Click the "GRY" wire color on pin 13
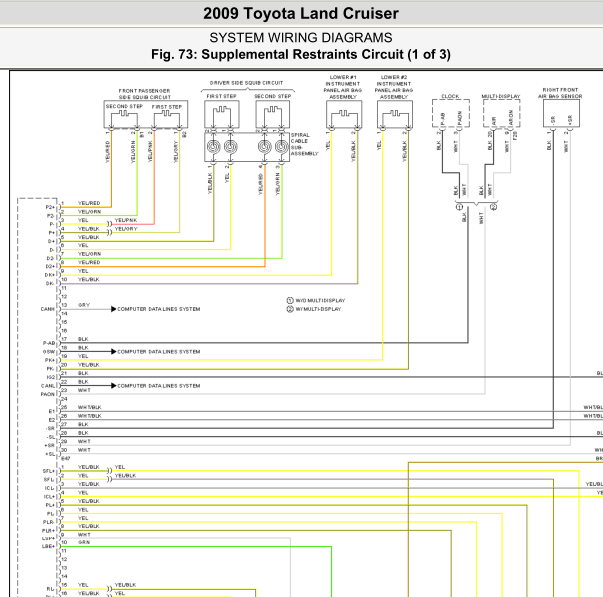The width and height of the screenshot is (603, 597). point(84,305)
